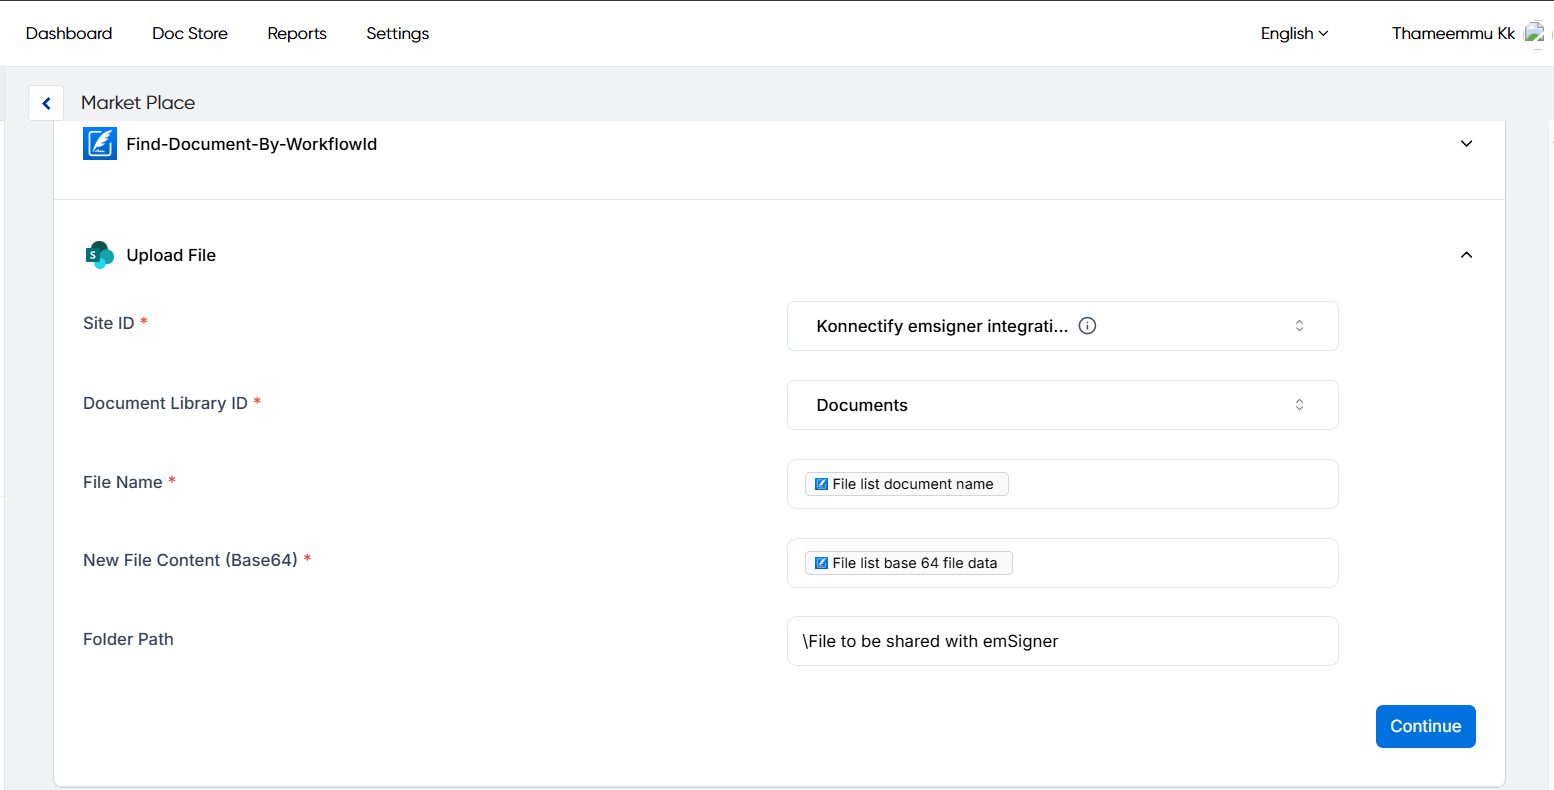
Task: Click the emSigner Find-Document-By-WorkflowId icon
Action: (100, 144)
